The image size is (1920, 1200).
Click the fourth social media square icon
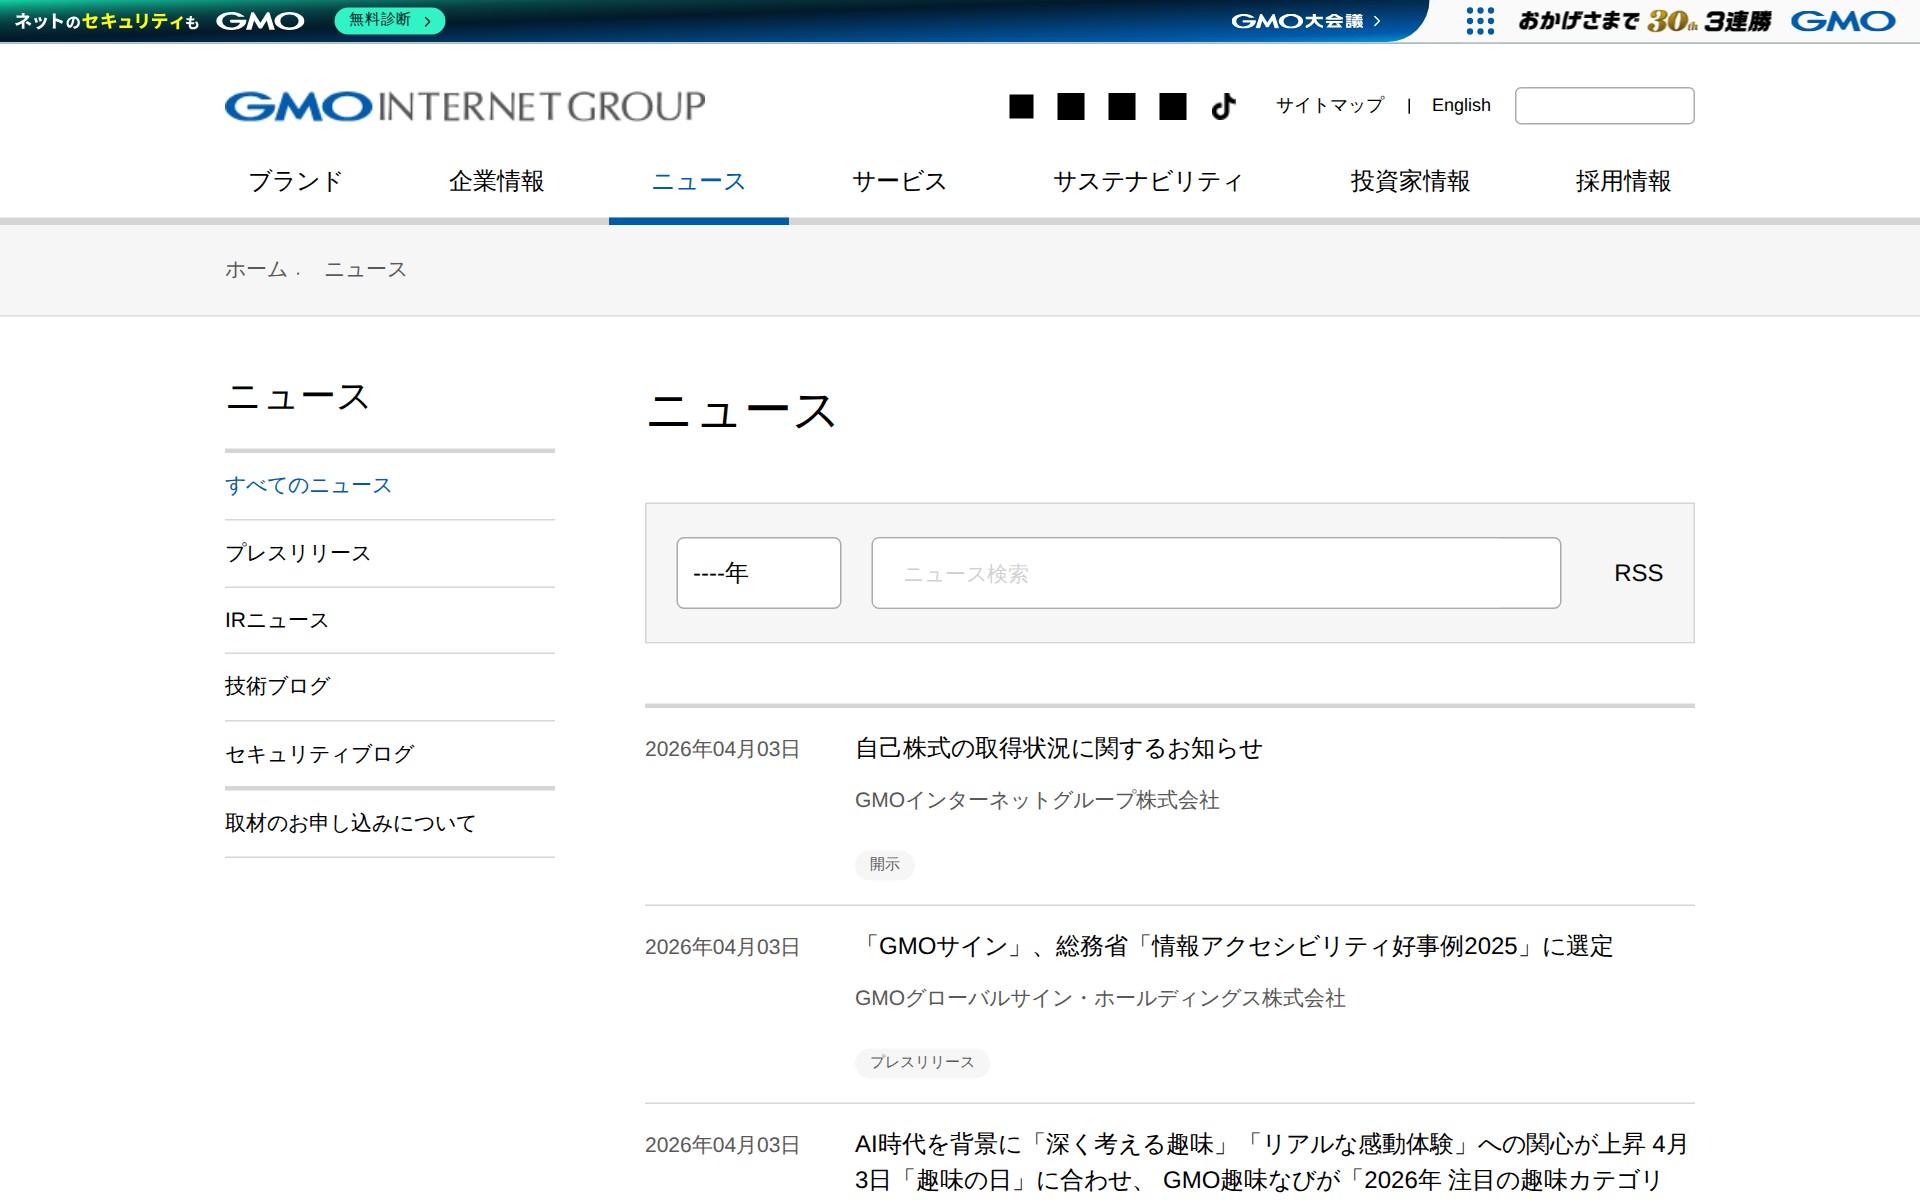point(1170,105)
